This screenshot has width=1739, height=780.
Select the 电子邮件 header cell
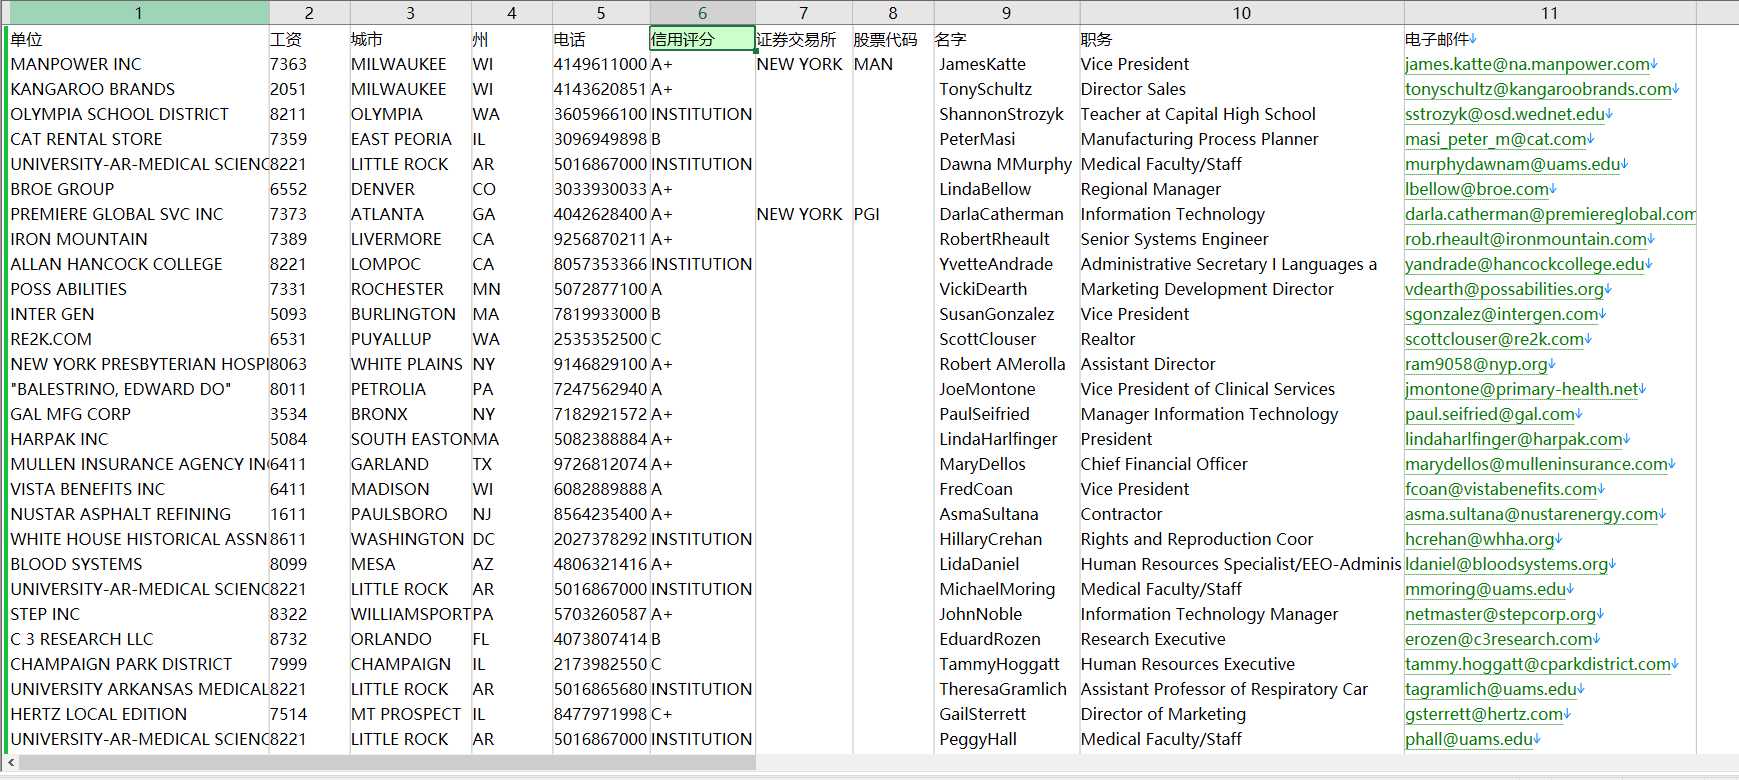click(x=1549, y=39)
